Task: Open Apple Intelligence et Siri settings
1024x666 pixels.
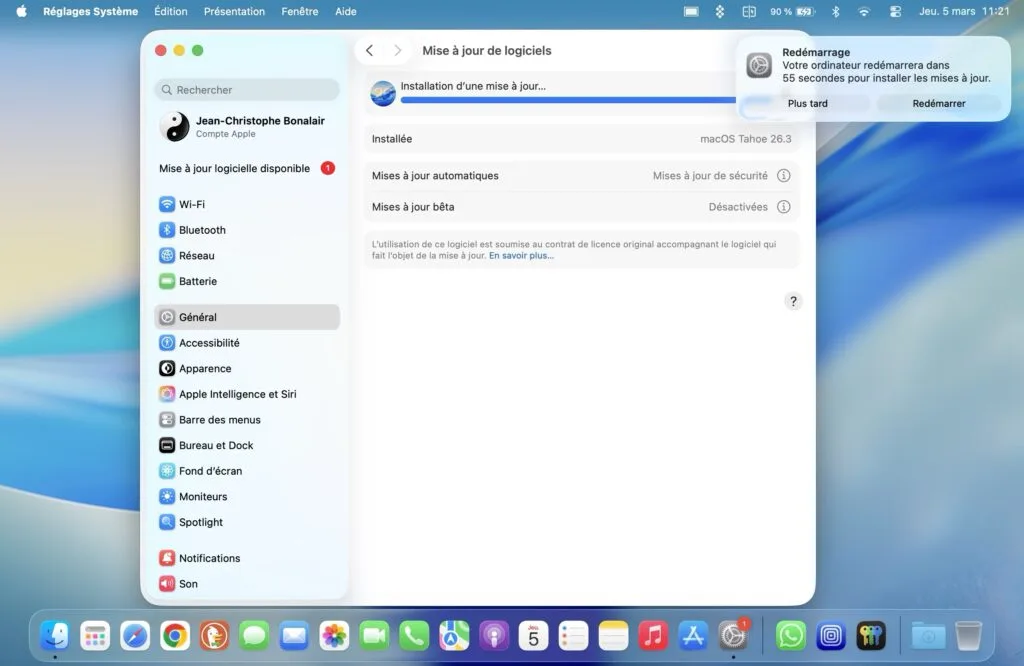Action: coord(247,394)
